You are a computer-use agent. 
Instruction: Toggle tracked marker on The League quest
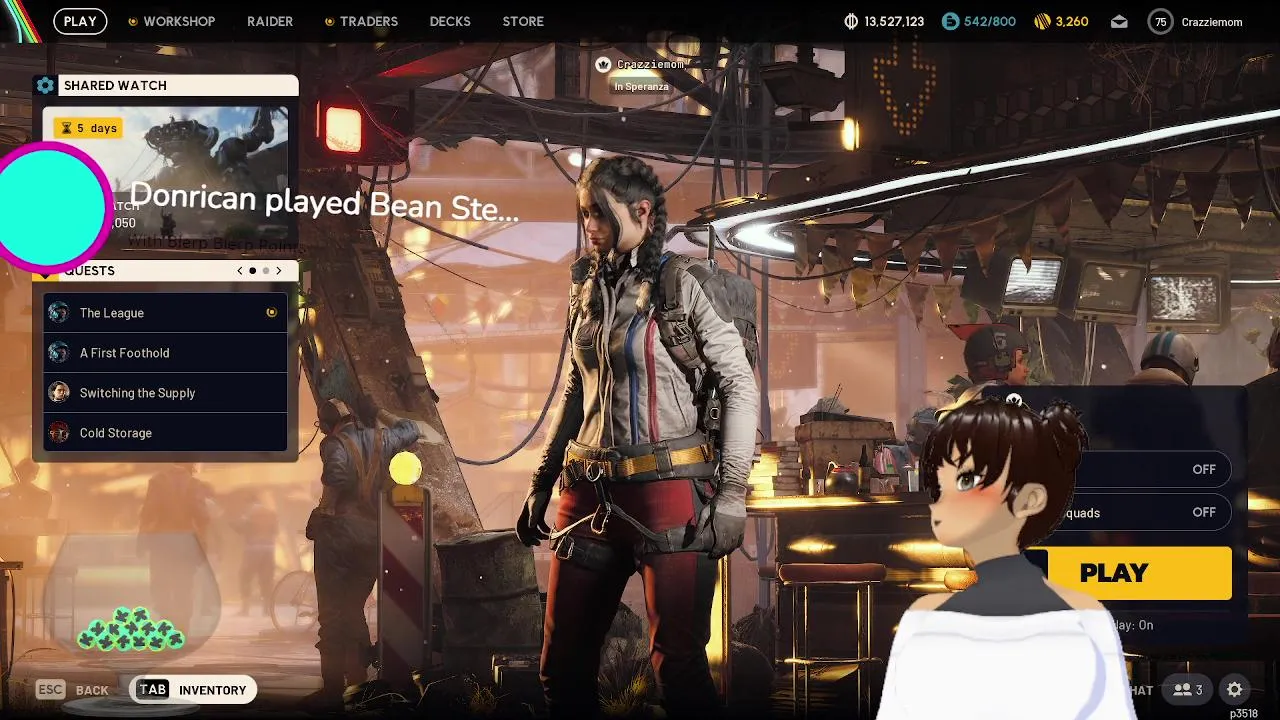271,313
